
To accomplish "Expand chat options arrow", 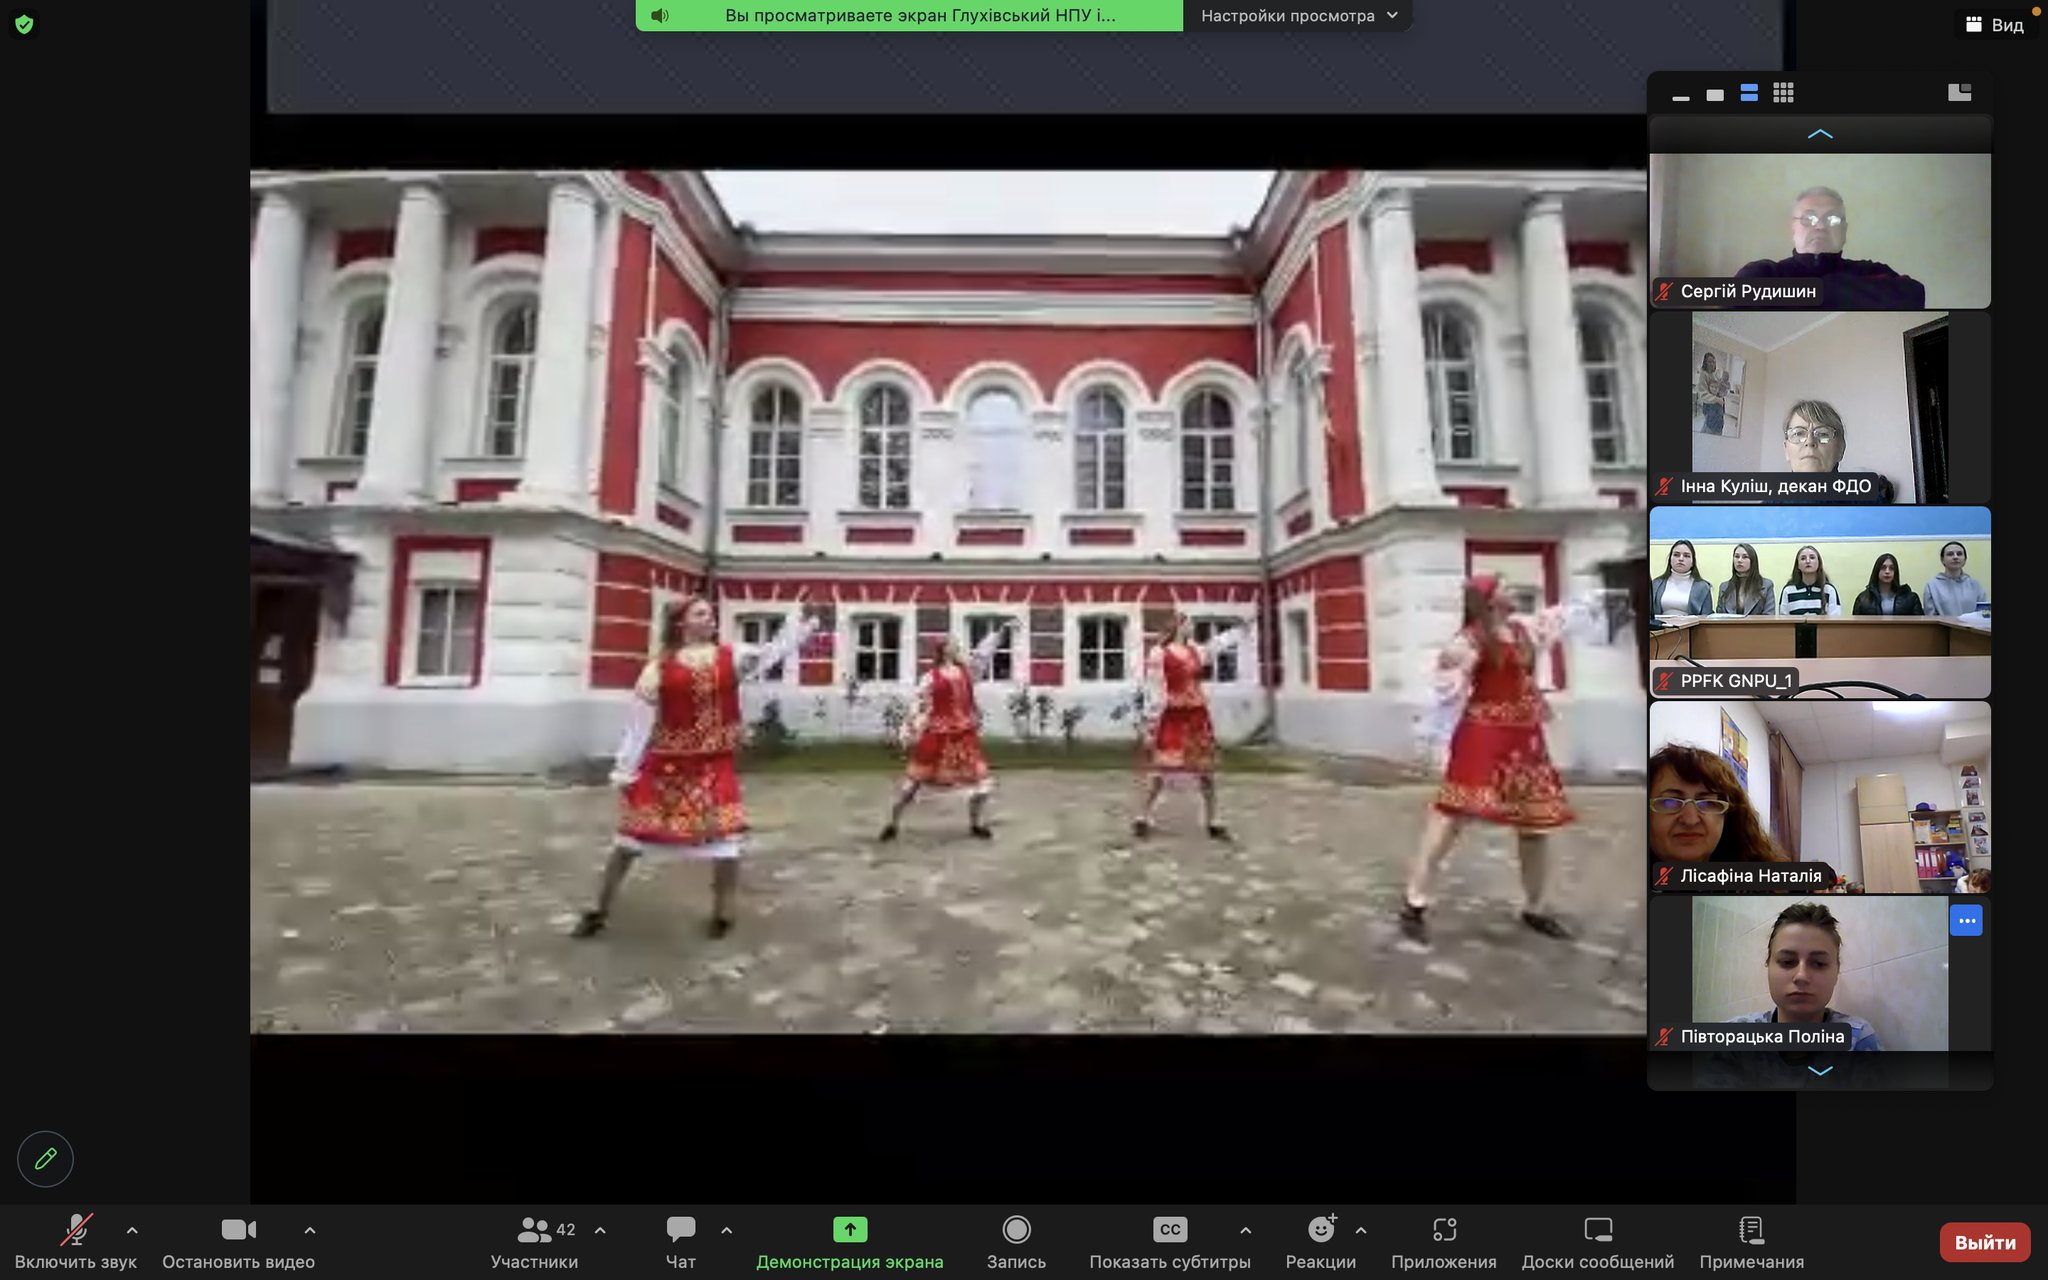I will (x=727, y=1231).
